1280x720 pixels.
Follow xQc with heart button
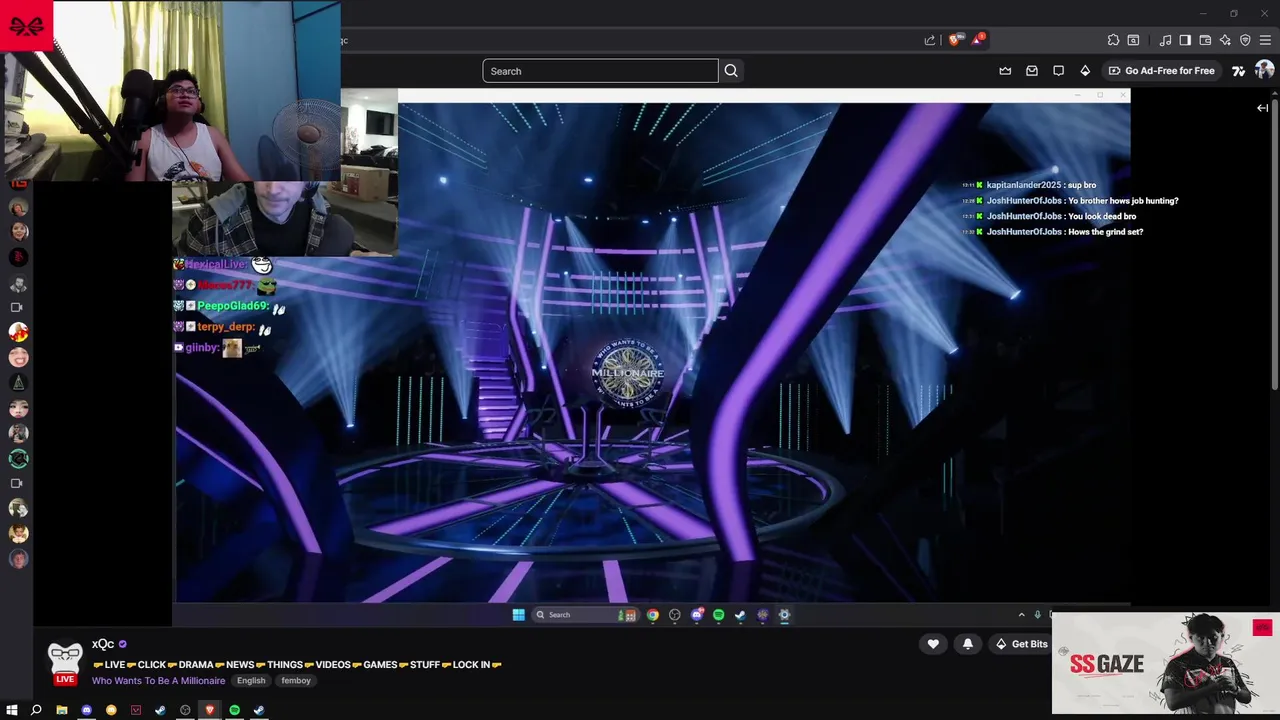click(933, 644)
